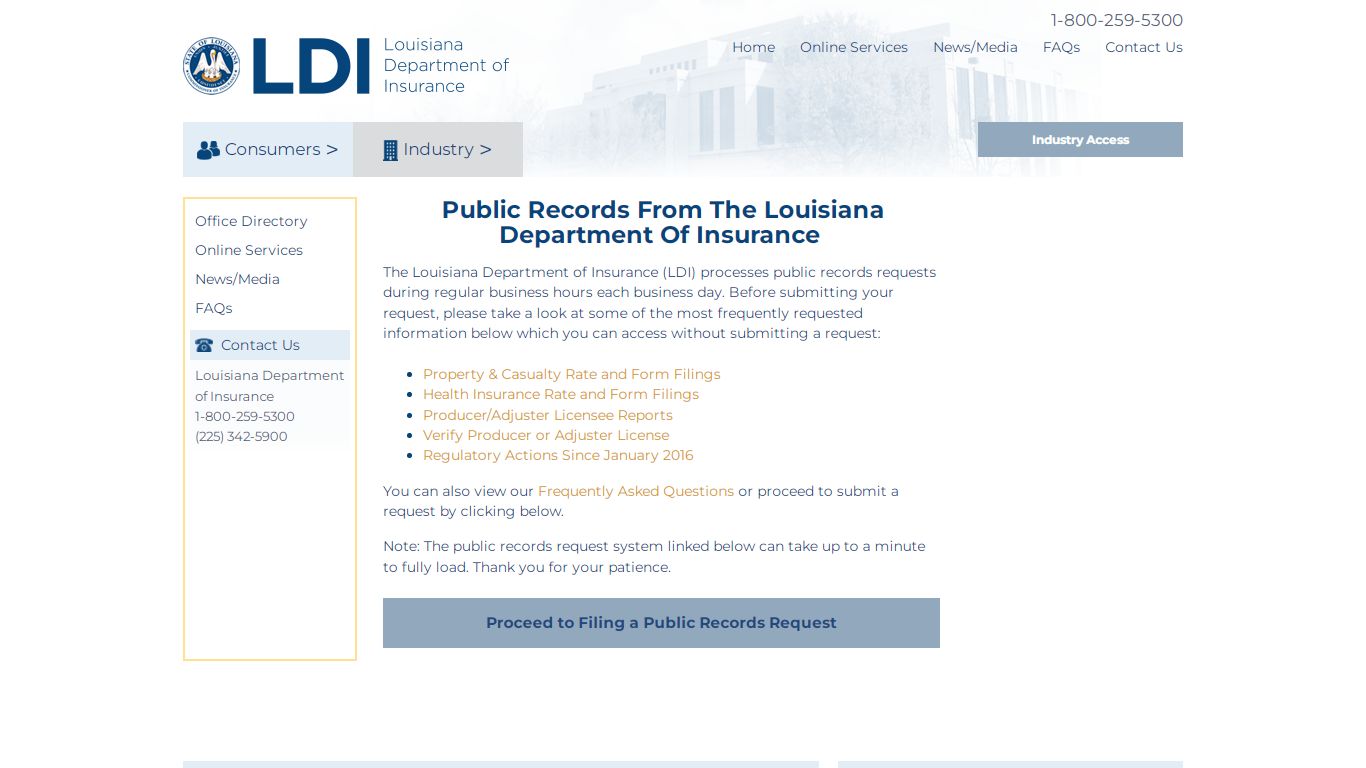
Task: Click the header phone number 1-800-259-5300
Action: click(1116, 20)
